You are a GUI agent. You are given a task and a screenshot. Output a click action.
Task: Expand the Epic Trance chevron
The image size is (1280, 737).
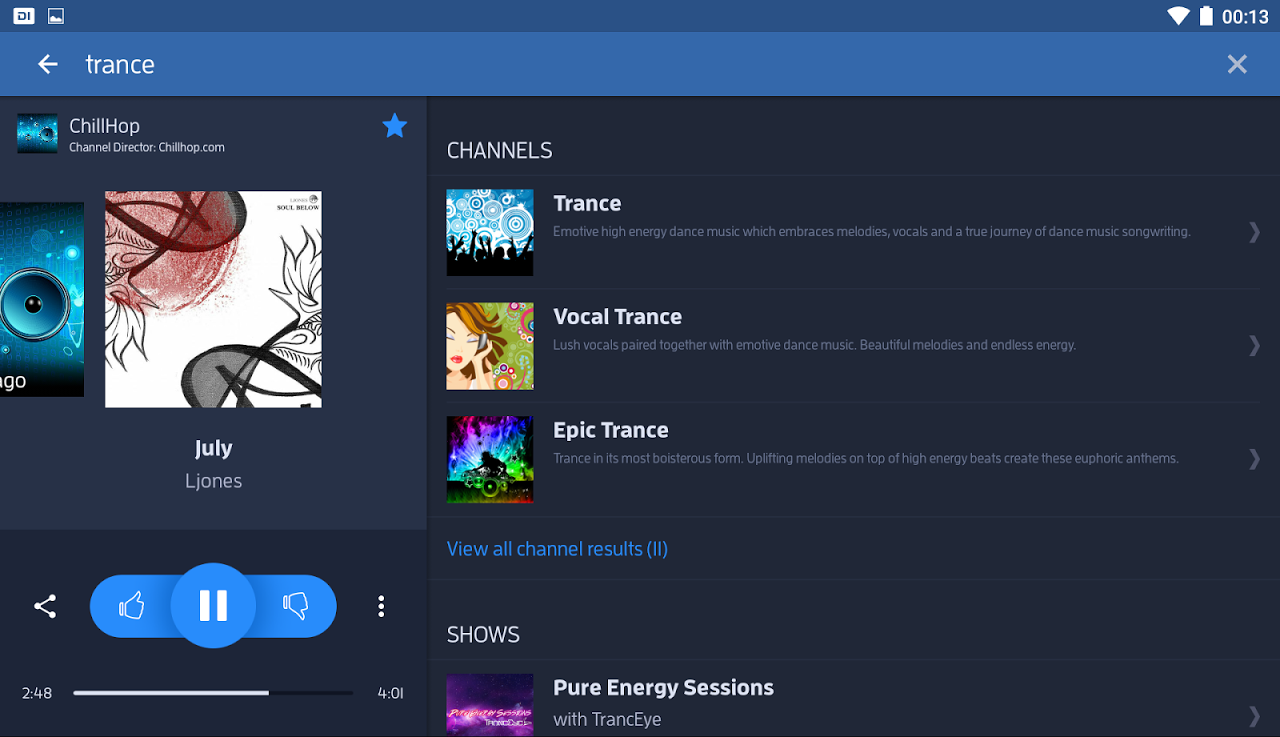[x=1254, y=458]
